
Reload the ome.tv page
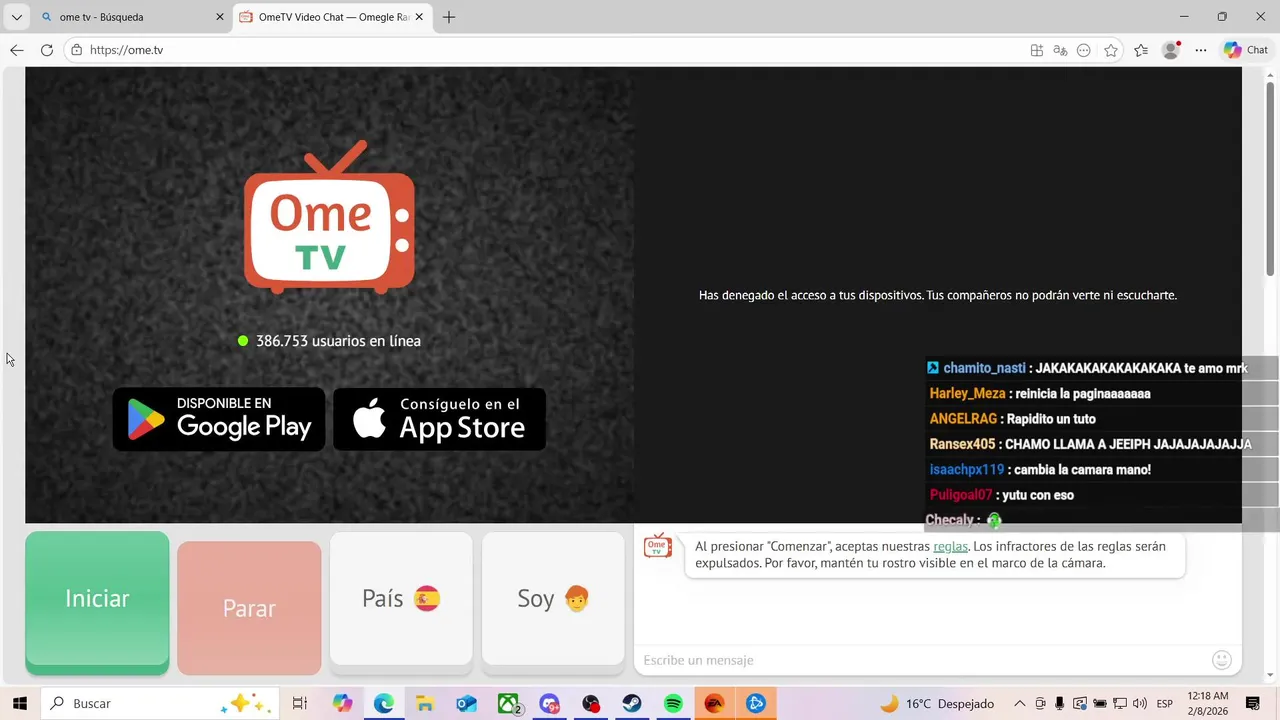coord(47,50)
